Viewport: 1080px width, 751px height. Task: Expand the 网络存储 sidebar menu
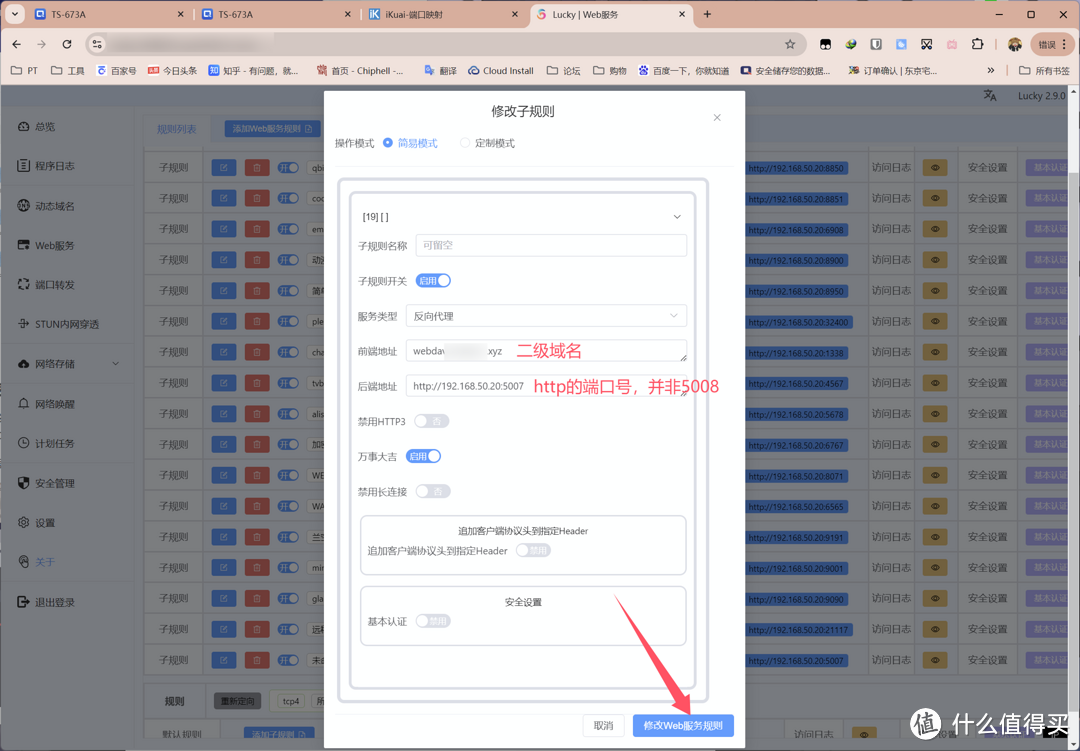(x=115, y=364)
